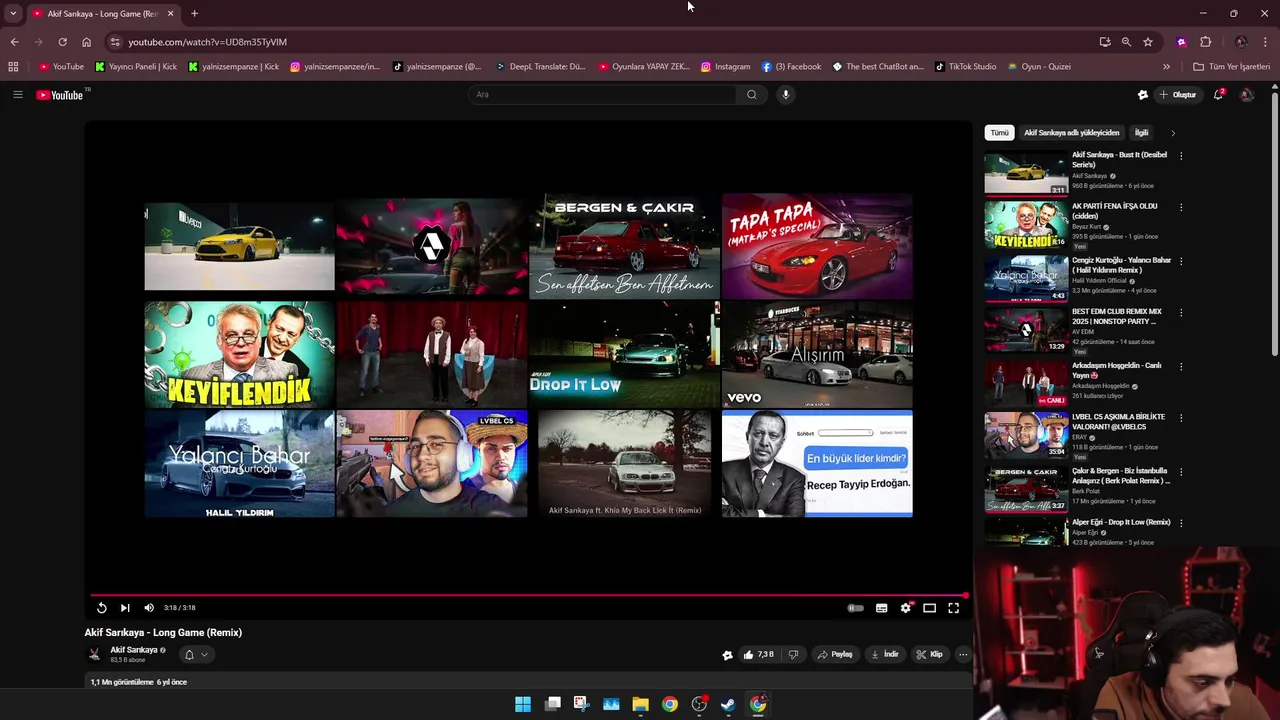Open the Drop It Low (Remix) sidebar title
This screenshot has width=1280, height=720.
point(1121,522)
